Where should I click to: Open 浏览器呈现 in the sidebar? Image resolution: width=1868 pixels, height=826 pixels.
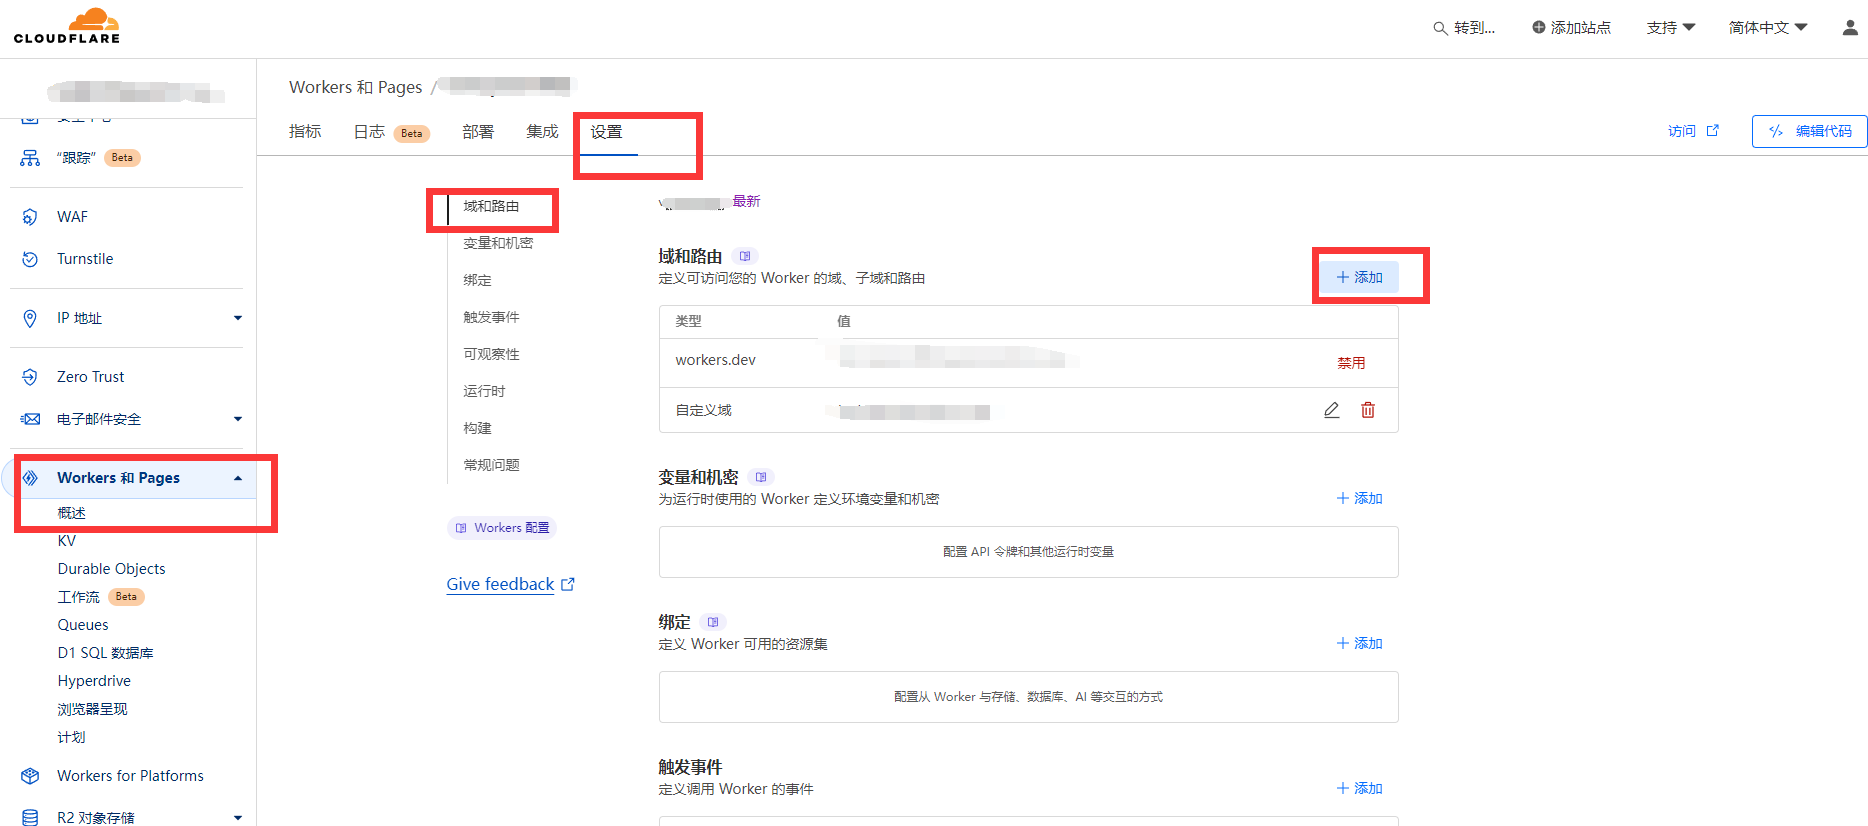pyautogui.click(x=92, y=709)
